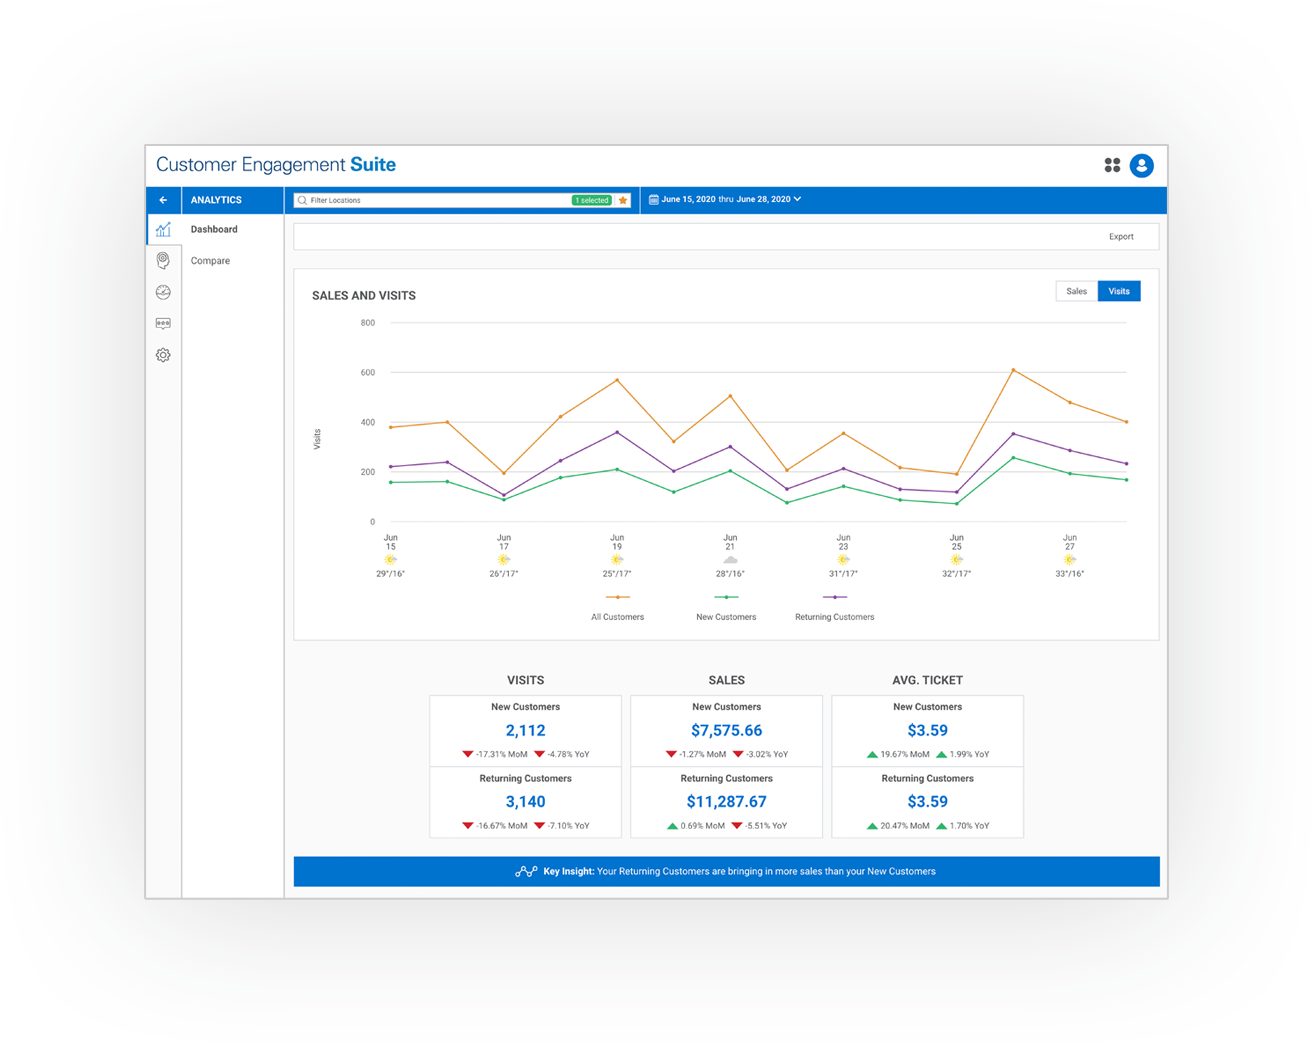This screenshot has height=1044, width=1313.
Task: Toggle the All Customers legend series
Action: pyautogui.click(x=617, y=617)
